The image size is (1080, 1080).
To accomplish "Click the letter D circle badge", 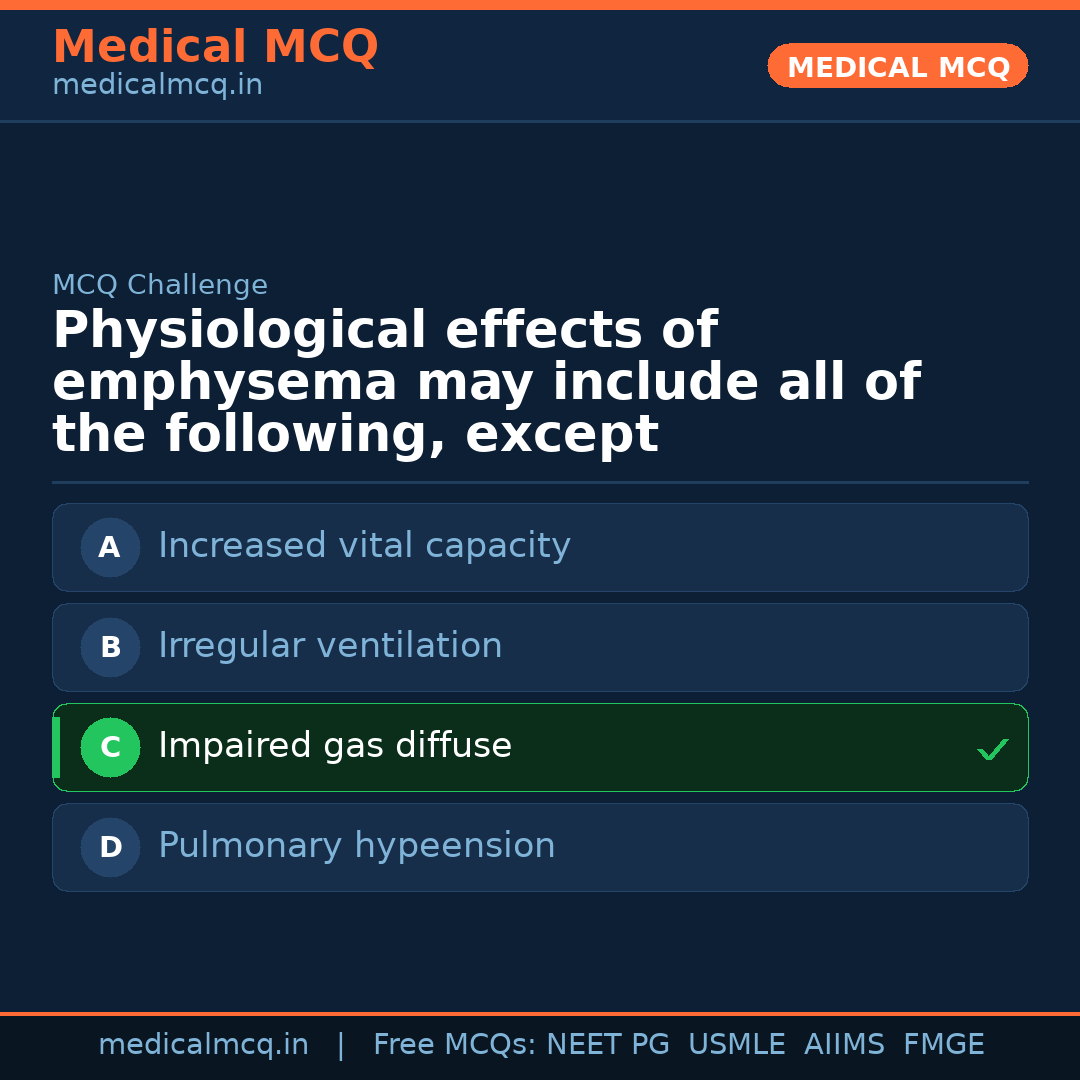I will pos(110,847).
